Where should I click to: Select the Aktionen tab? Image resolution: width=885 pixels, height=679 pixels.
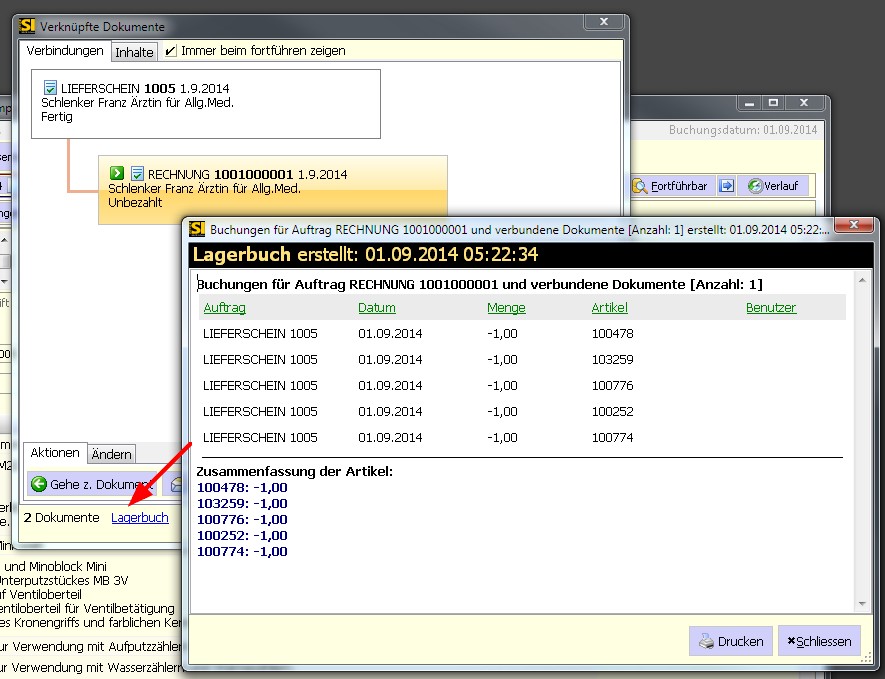55,453
